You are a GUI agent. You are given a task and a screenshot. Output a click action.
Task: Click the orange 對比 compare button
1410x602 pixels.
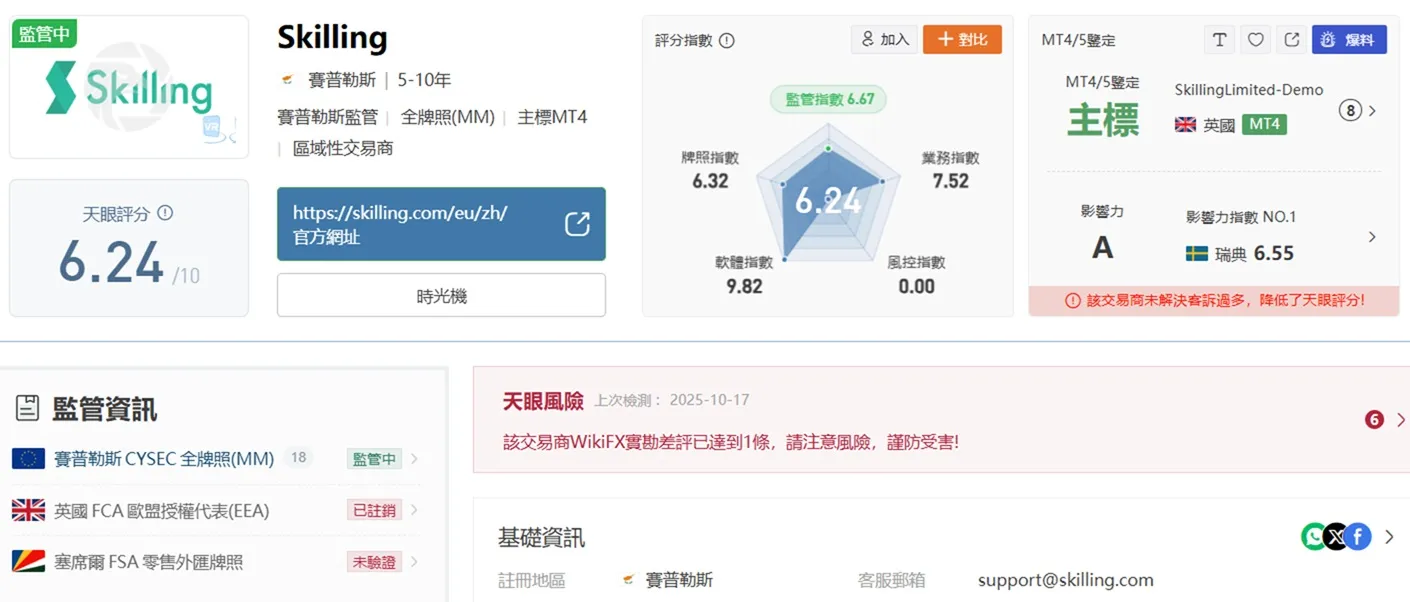(962, 40)
